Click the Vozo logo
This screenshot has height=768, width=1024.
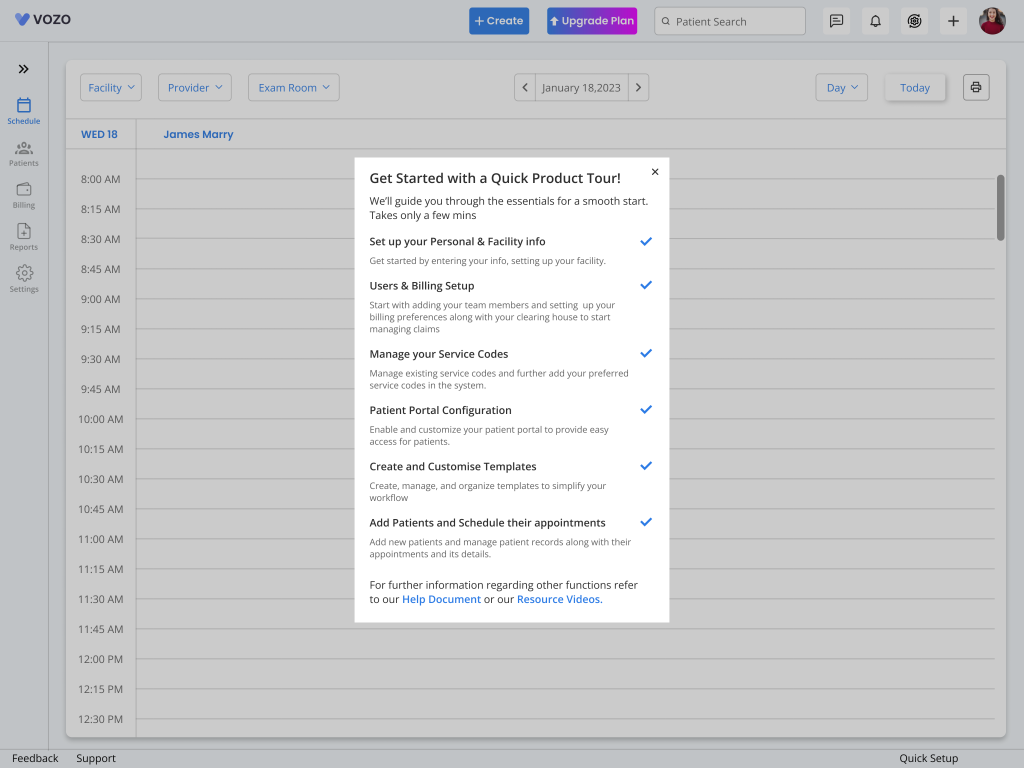pos(43,20)
